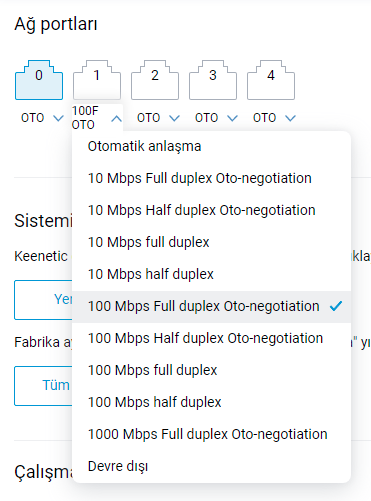The height and width of the screenshot is (501, 371).
Task: Expand the OTO dropdown under port 0
Action: [x=42, y=118]
